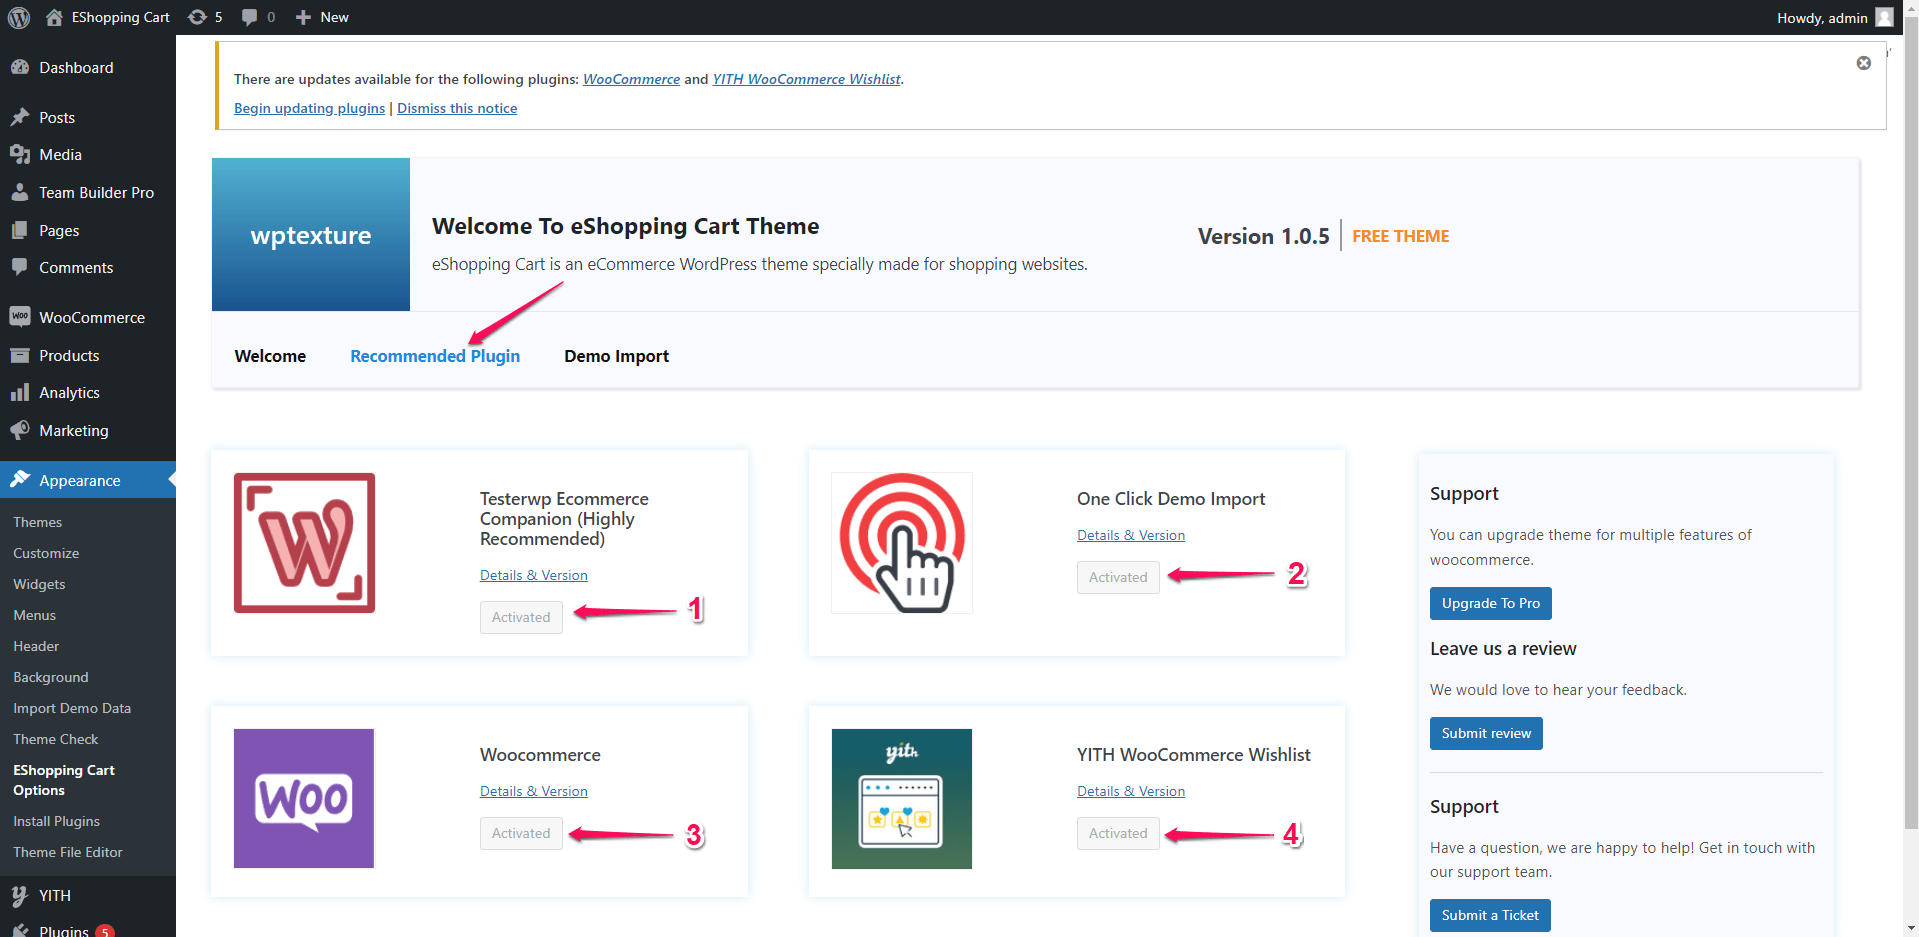Click the Comments bubble icon in sidebar
Viewport: 1919px width, 937px height.
(19, 267)
